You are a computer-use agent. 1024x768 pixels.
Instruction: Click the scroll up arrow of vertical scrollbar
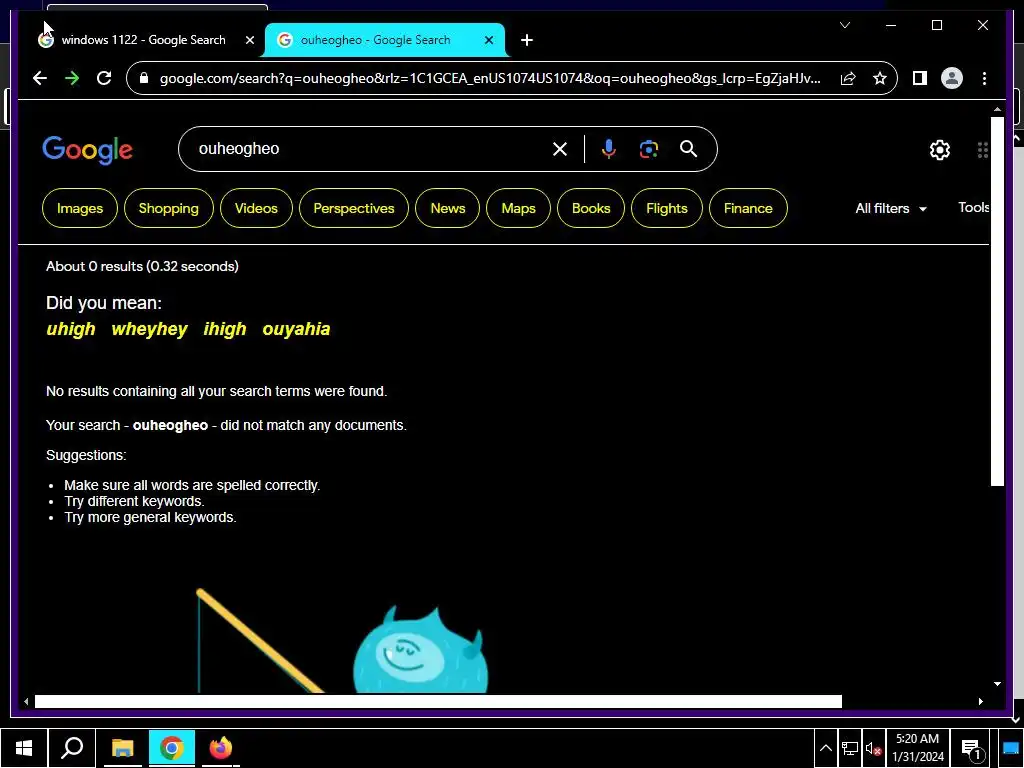click(997, 109)
